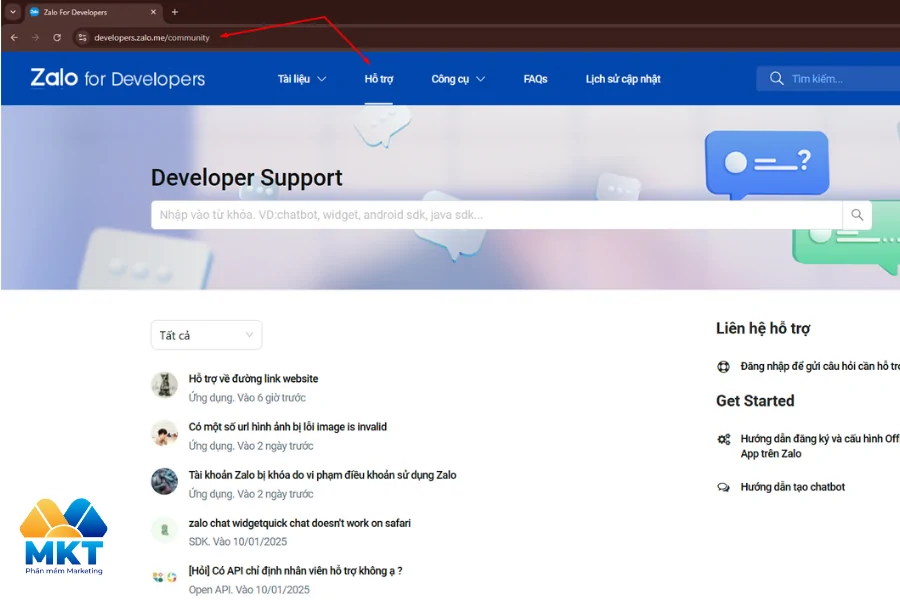Viewport: 900px width, 600px height.
Task: Close the Zalo For Developers tab
Action: point(153,11)
